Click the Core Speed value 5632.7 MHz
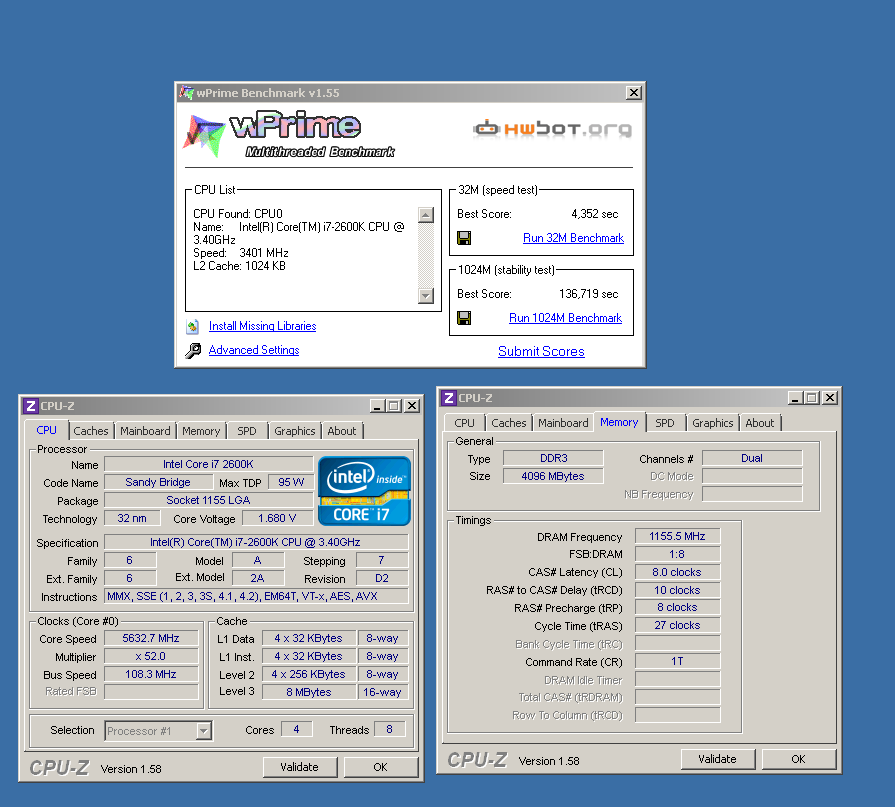Image resolution: width=895 pixels, height=807 pixels. [151, 638]
